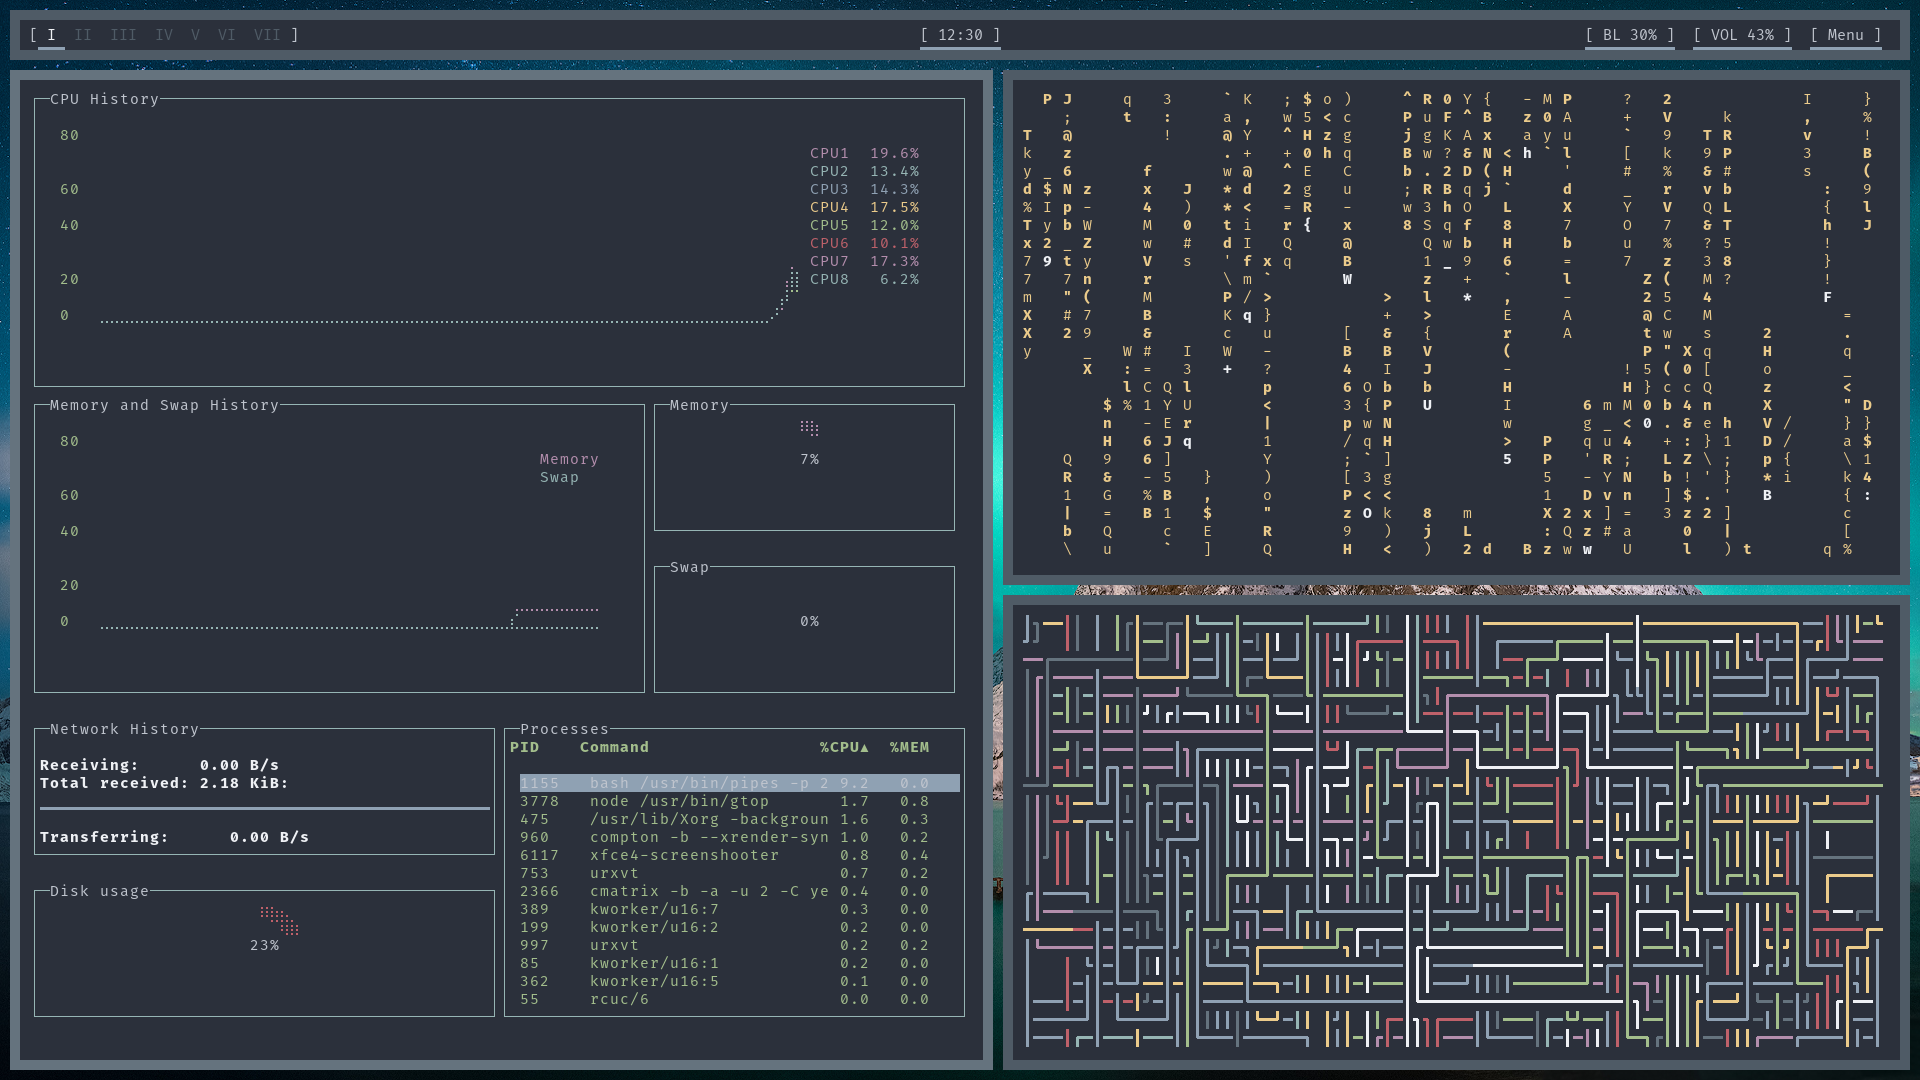The width and height of the screenshot is (1920, 1080).
Task: Sort processes by %CPU column header
Action: coord(844,747)
